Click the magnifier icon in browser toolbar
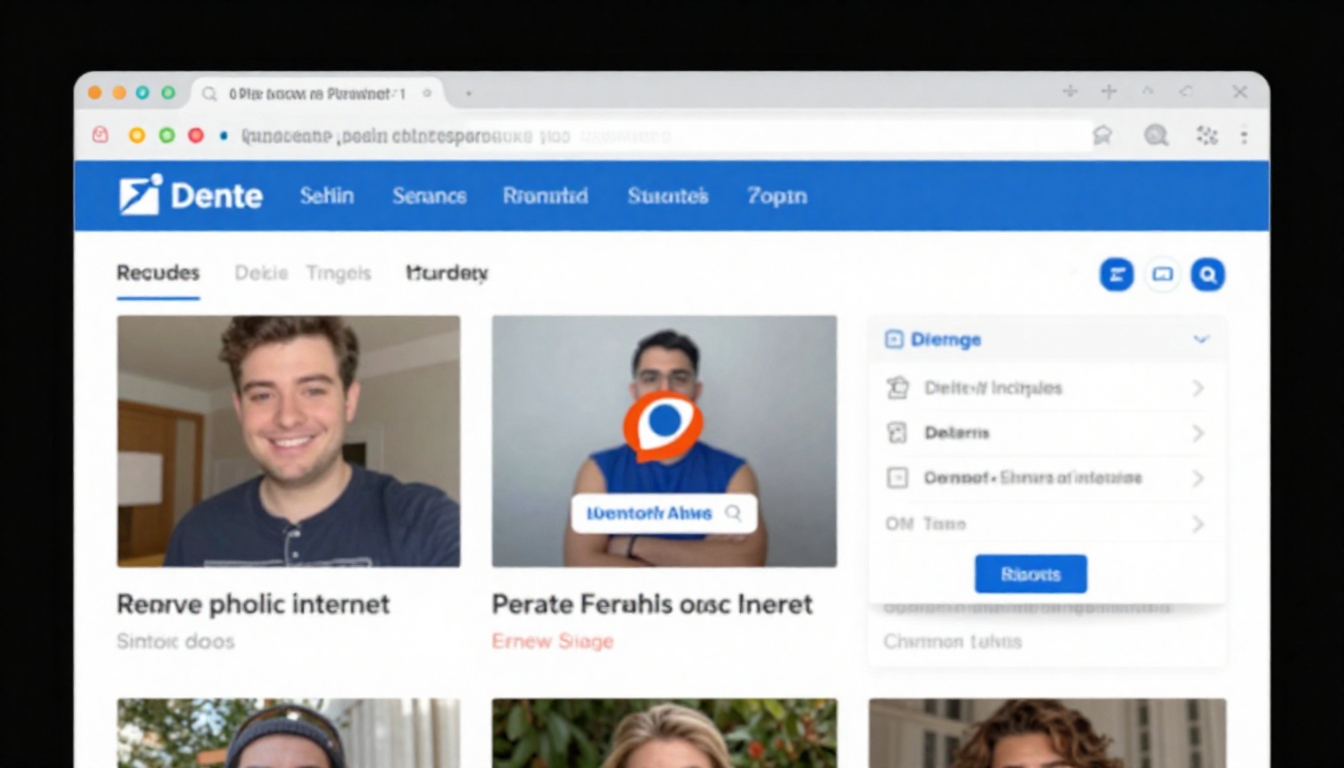 tap(1156, 136)
